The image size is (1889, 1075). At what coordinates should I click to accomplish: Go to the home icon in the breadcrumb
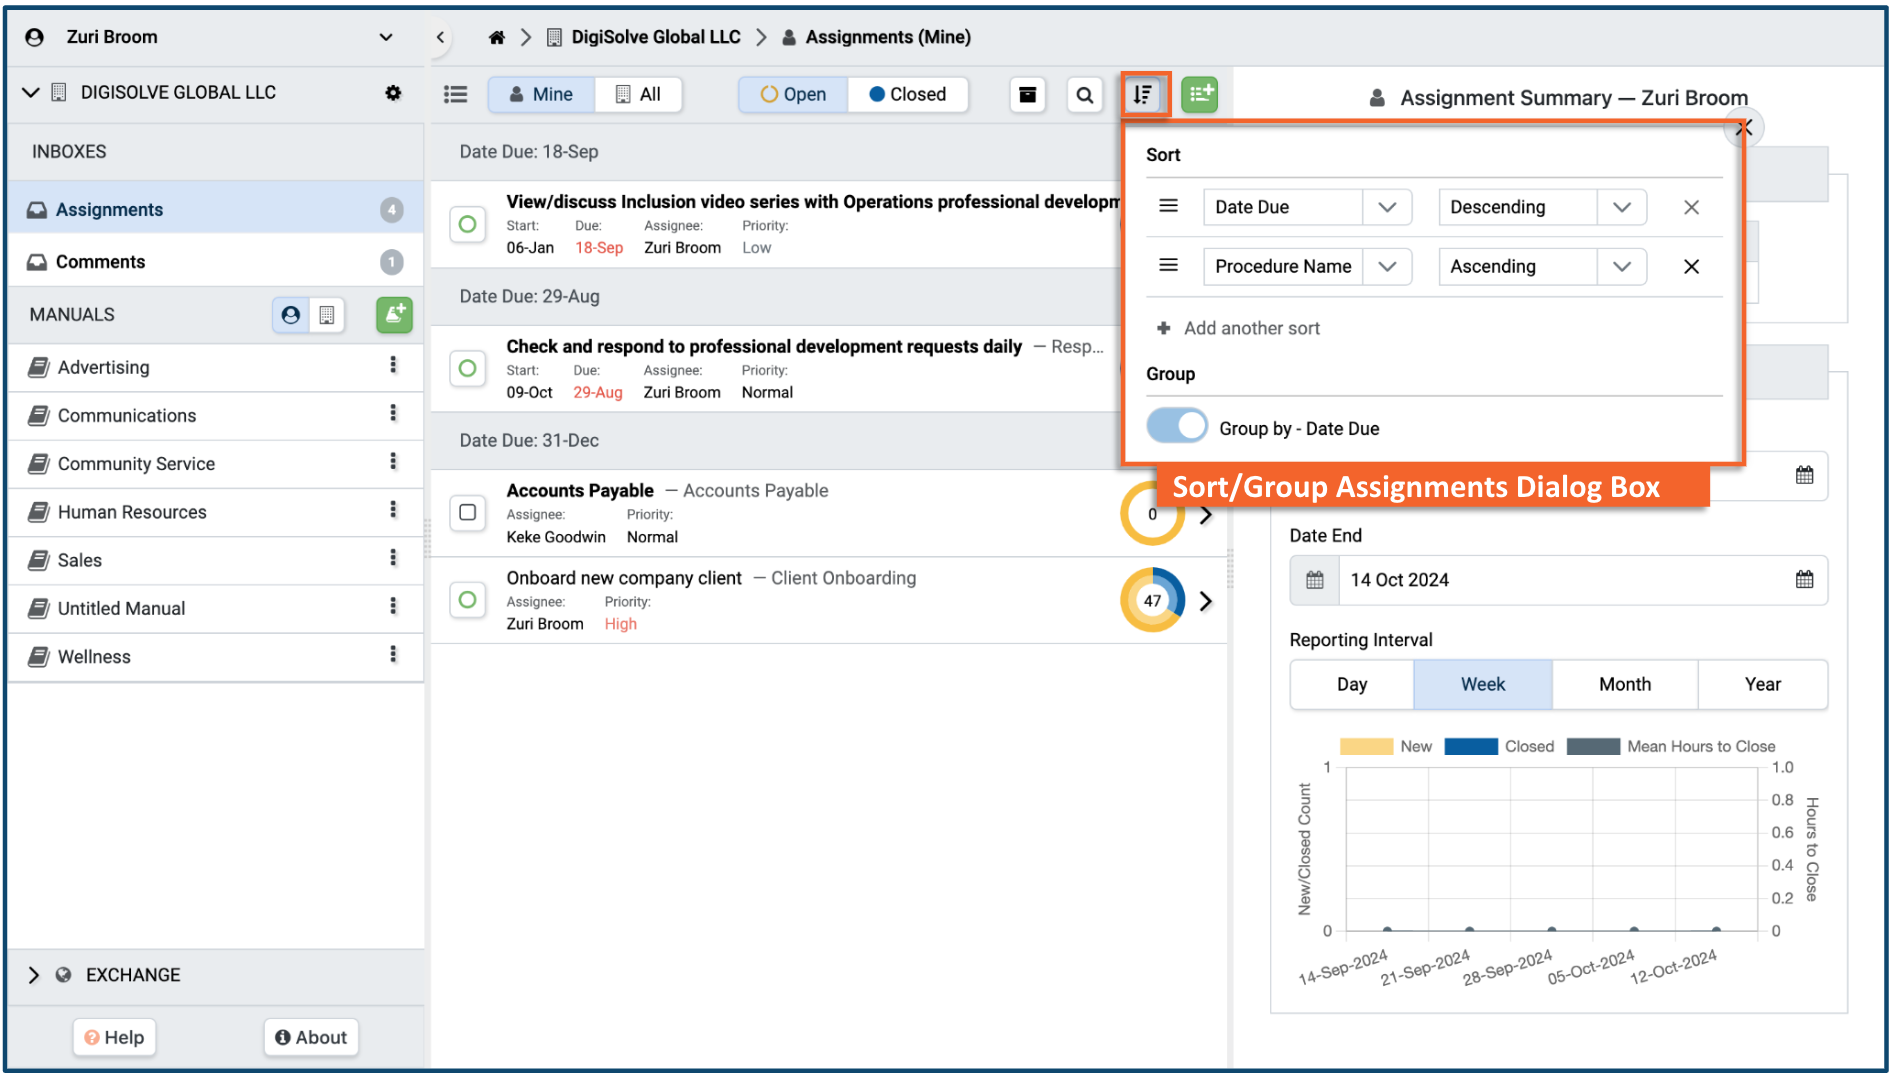496,37
